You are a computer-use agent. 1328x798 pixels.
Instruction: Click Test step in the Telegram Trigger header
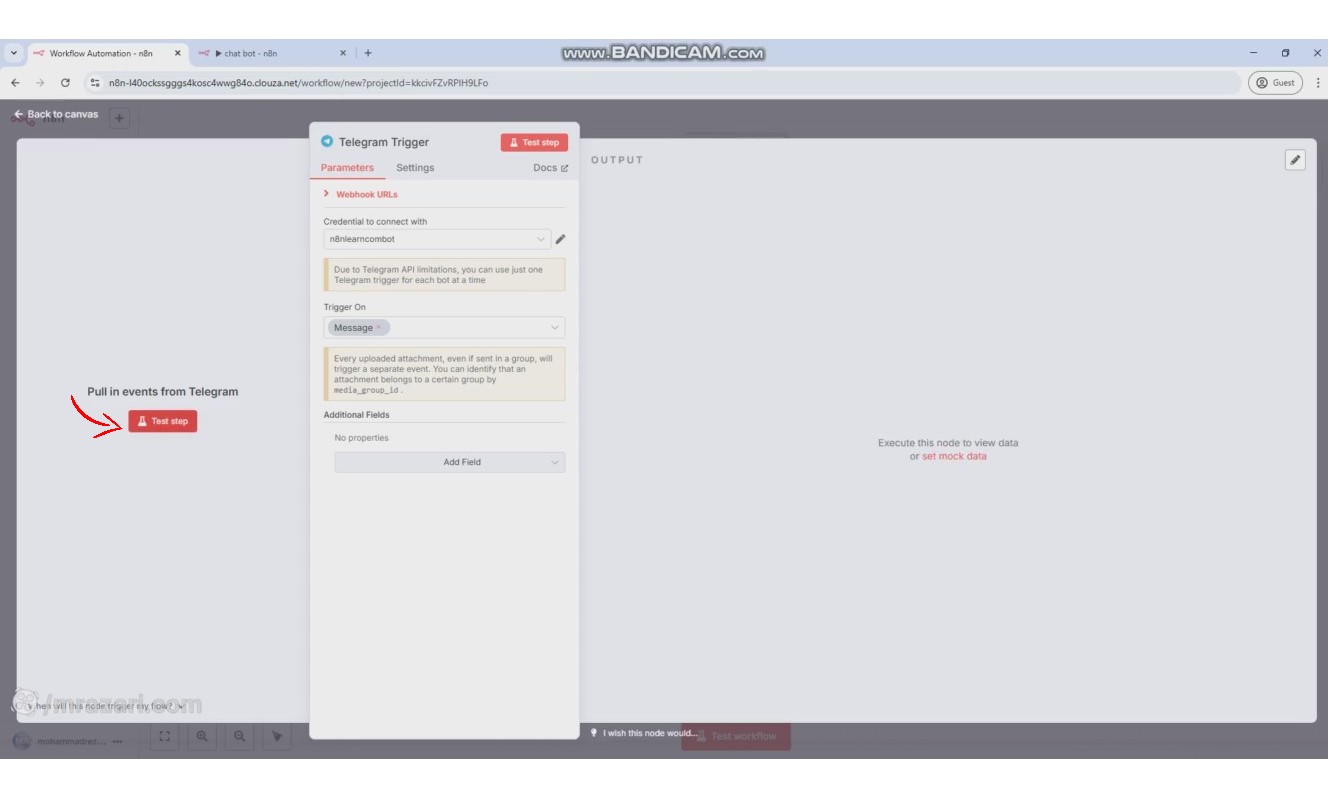click(x=534, y=142)
